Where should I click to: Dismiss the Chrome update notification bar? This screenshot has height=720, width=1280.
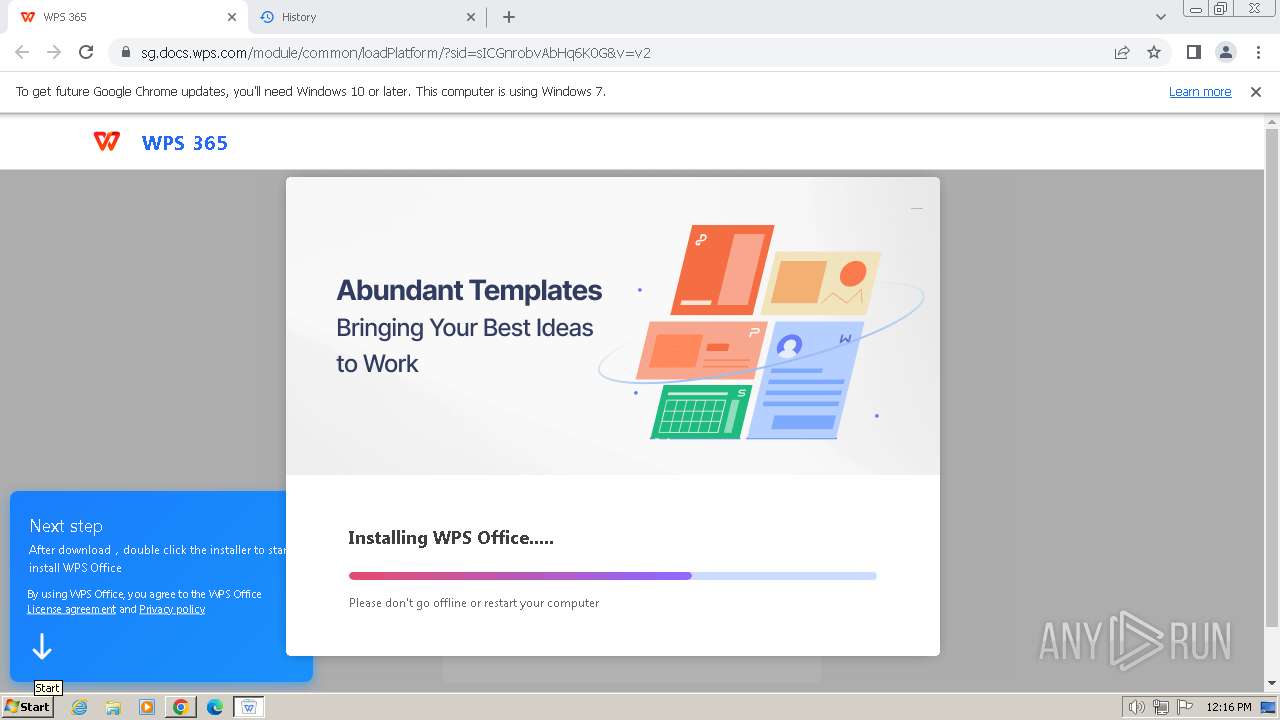(1256, 92)
